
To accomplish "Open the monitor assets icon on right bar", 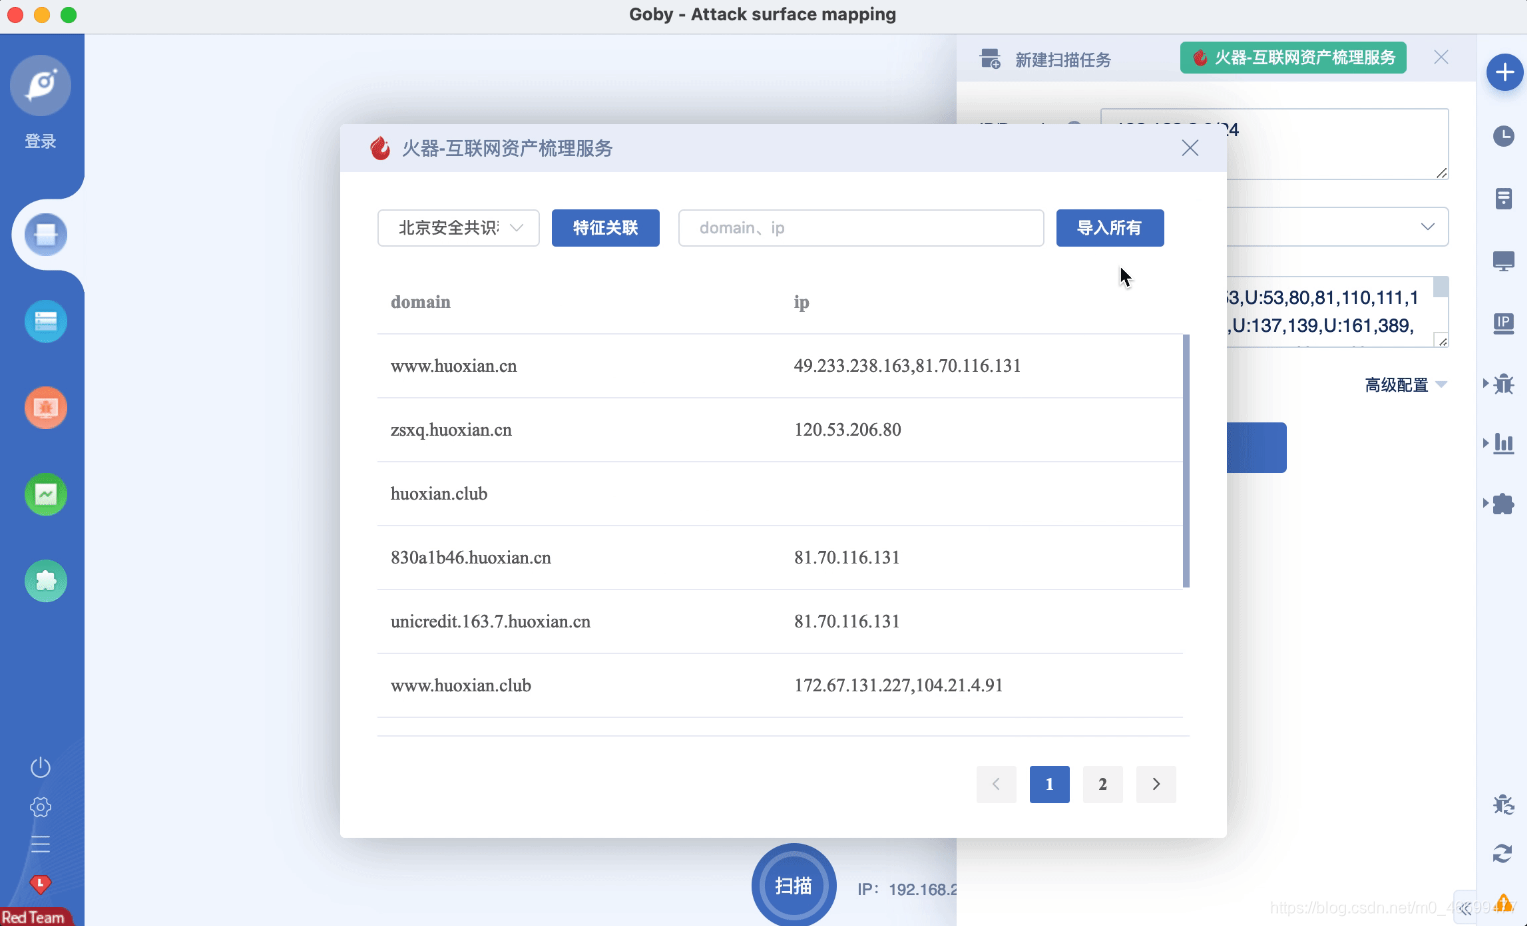I will (x=1504, y=261).
